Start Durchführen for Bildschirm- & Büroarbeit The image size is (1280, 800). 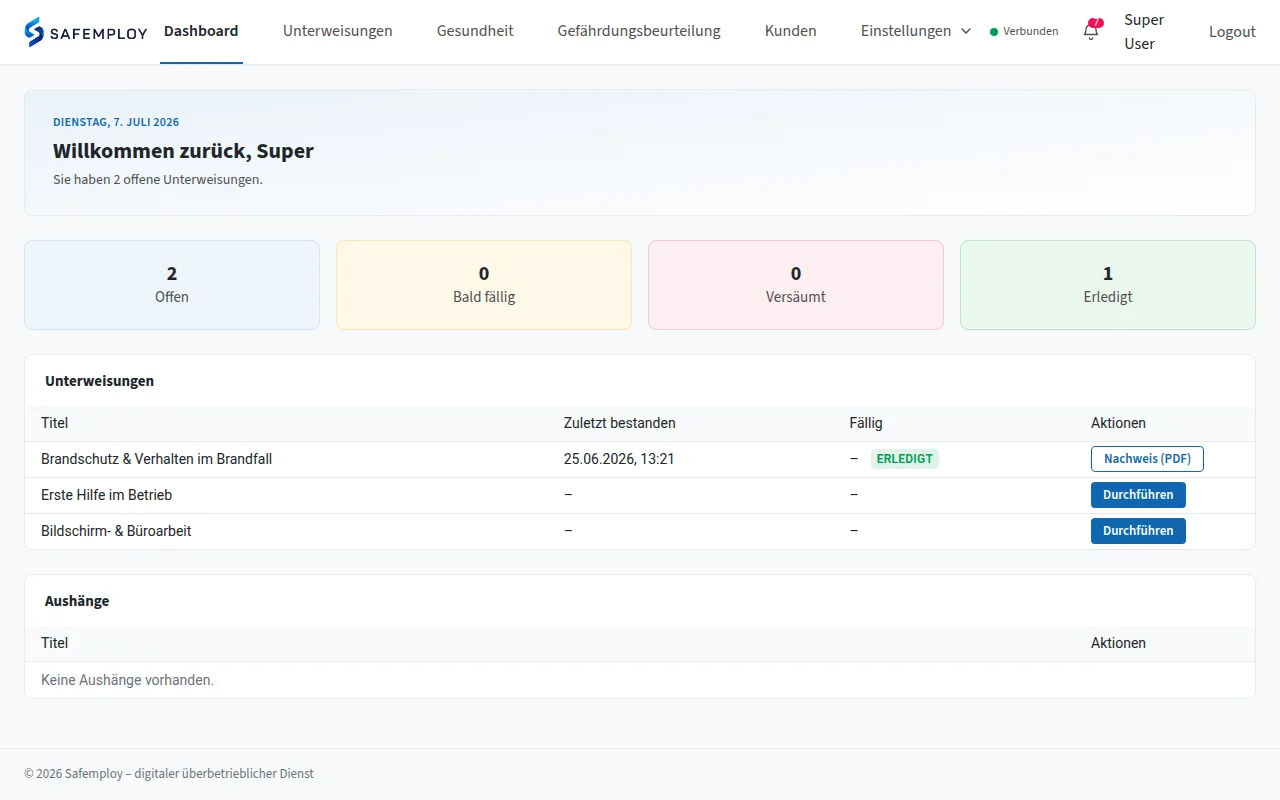pos(1138,531)
